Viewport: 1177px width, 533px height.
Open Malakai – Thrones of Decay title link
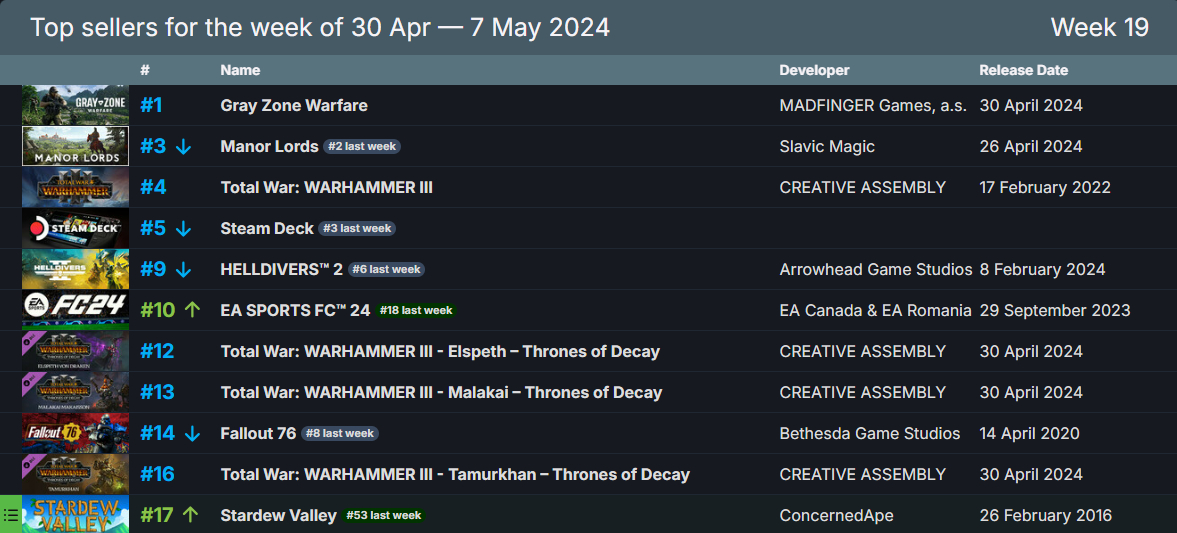[441, 392]
